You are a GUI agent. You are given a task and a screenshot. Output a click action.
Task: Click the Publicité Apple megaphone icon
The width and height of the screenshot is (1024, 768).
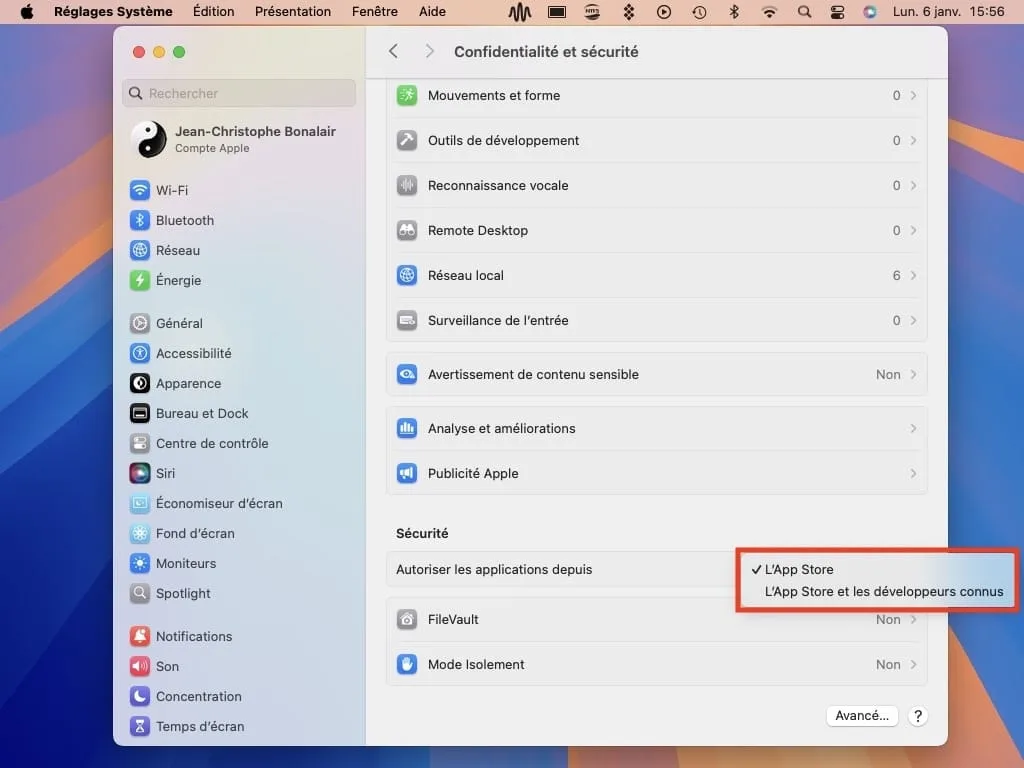pyautogui.click(x=407, y=473)
